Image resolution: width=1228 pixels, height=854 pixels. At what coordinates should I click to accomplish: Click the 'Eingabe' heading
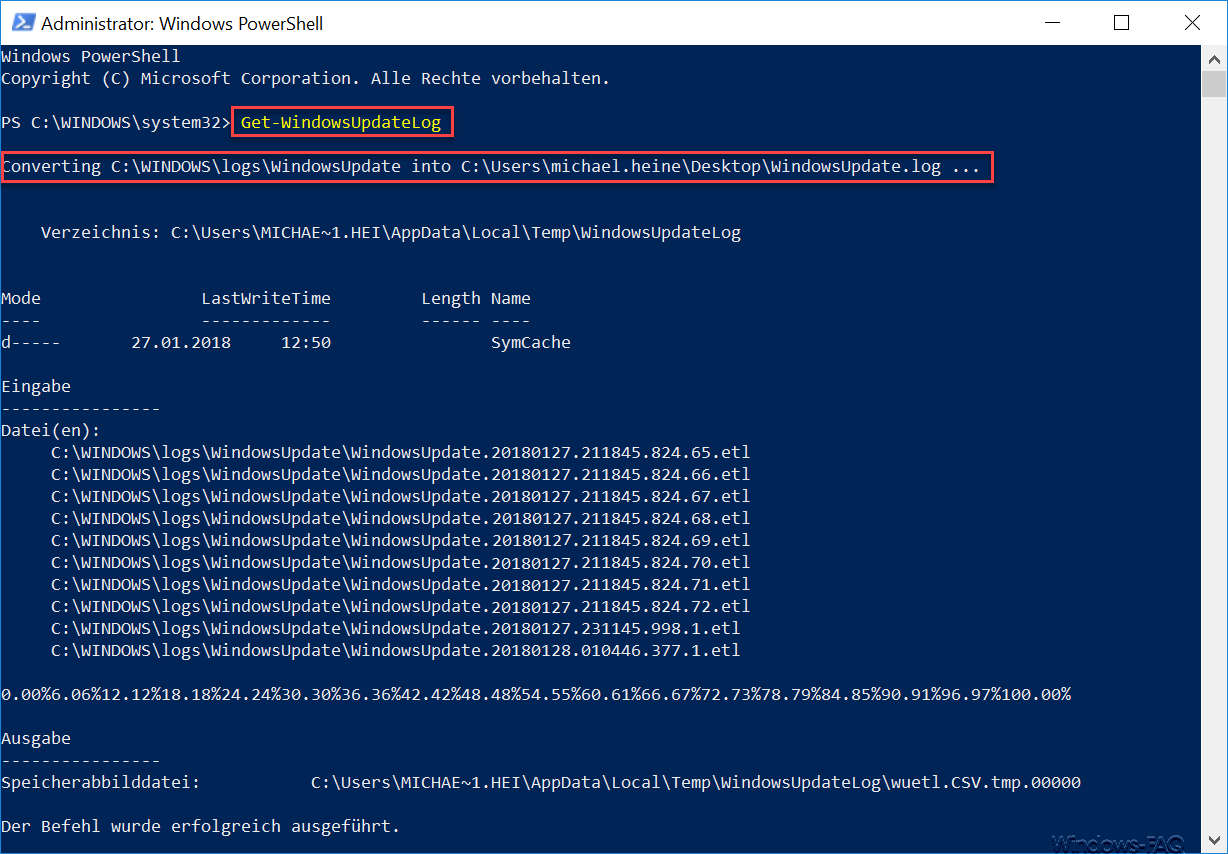click(36, 386)
